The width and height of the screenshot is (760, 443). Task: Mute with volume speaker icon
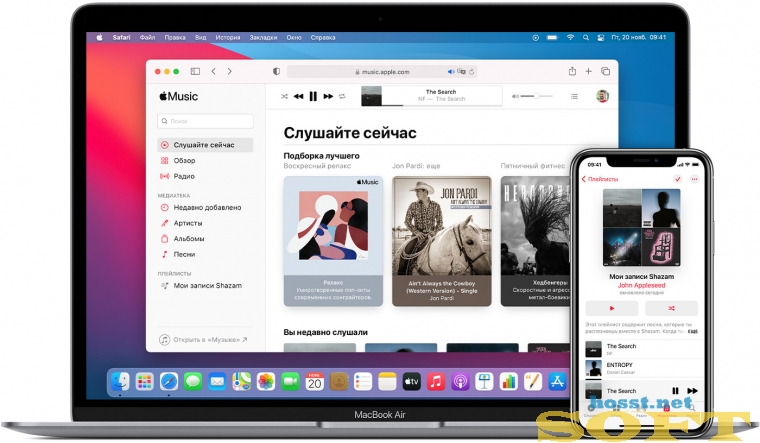(515, 96)
